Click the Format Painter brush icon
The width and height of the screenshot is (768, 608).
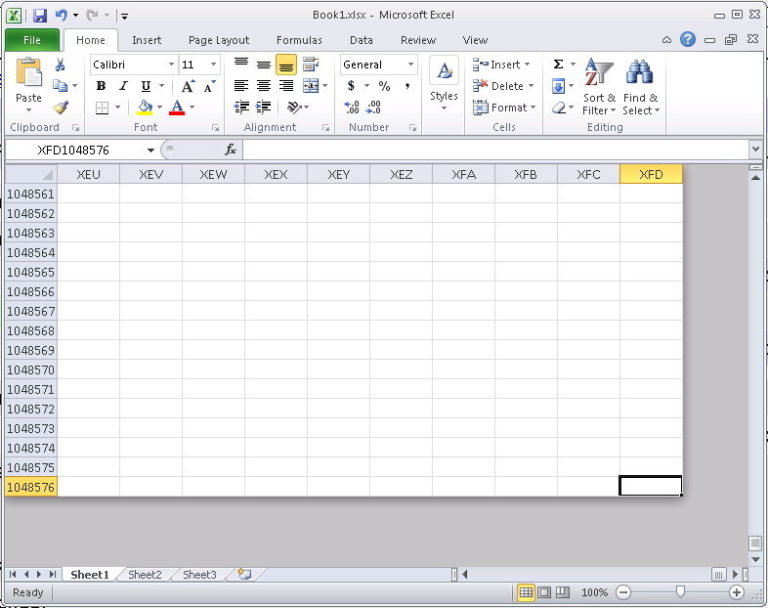pyautogui.click(x=61, y=107)
